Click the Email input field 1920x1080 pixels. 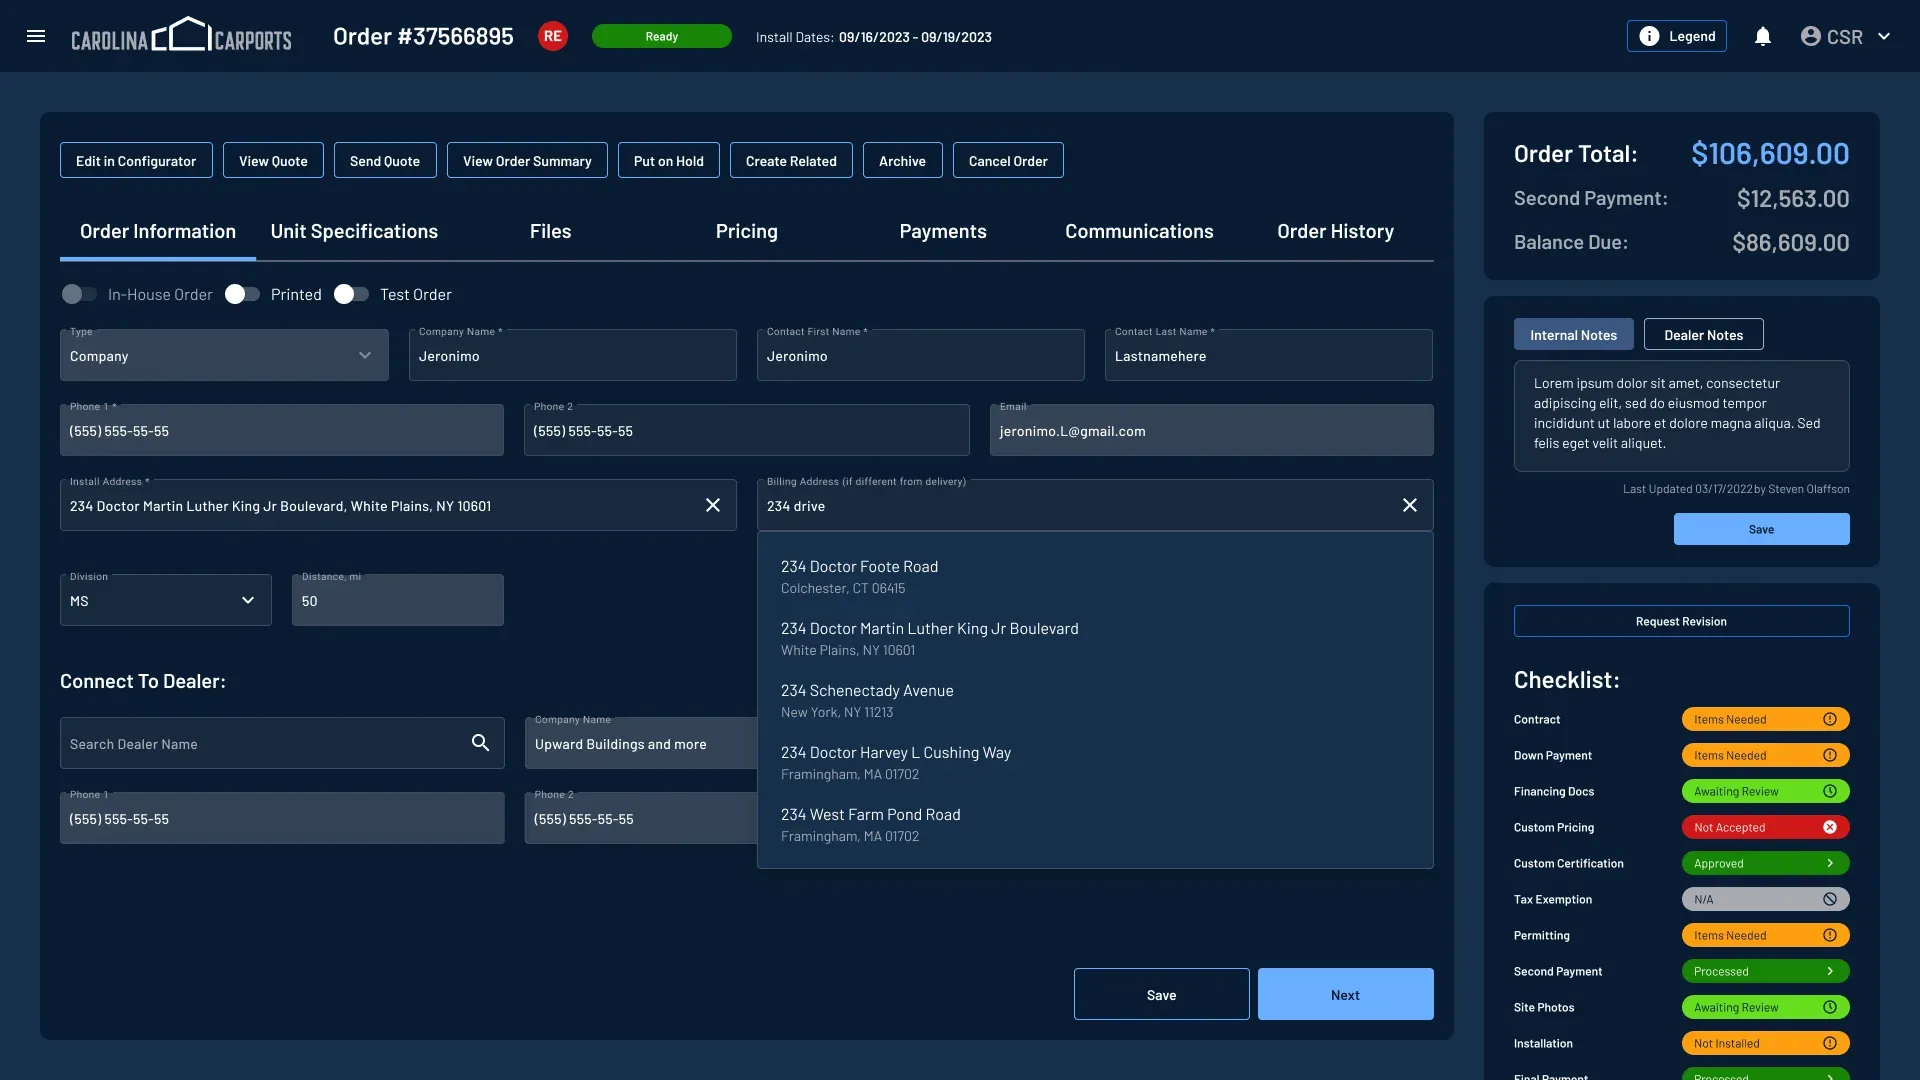[1212, 430]
